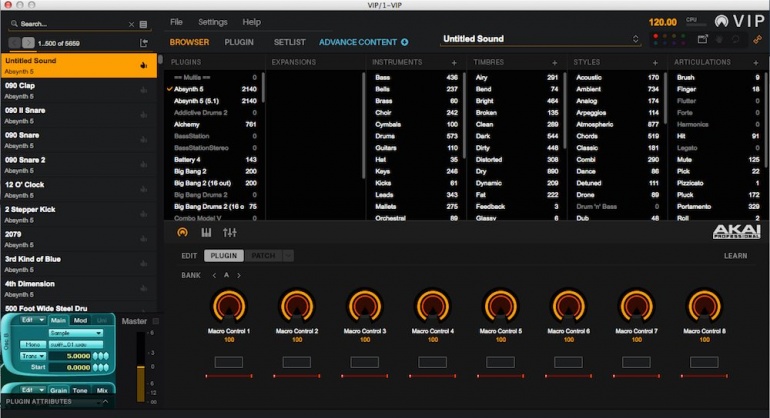Click the Macro Control 1 knob

(x=229, y=305)
